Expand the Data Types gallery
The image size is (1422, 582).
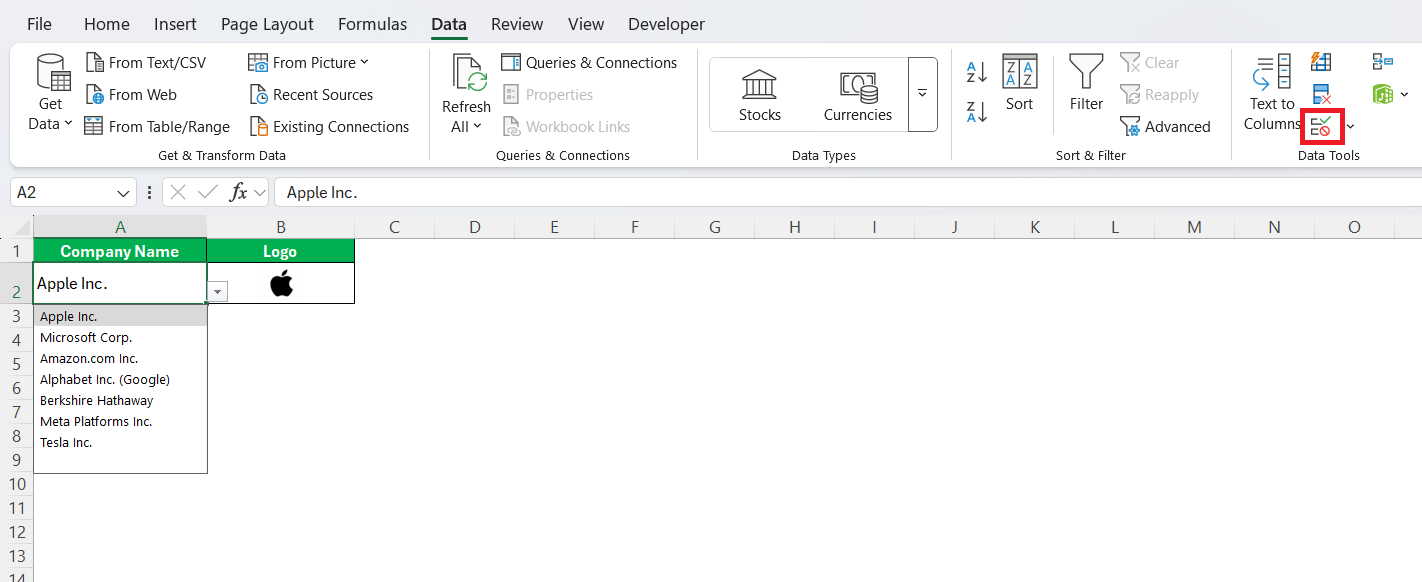[922, 94]
